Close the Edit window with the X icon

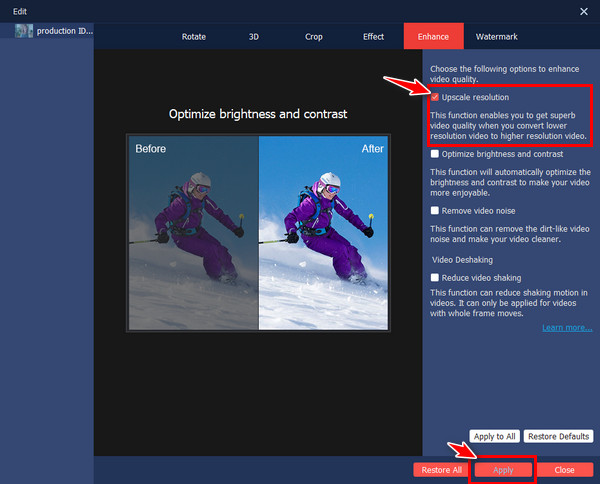[x=584, y=10]
